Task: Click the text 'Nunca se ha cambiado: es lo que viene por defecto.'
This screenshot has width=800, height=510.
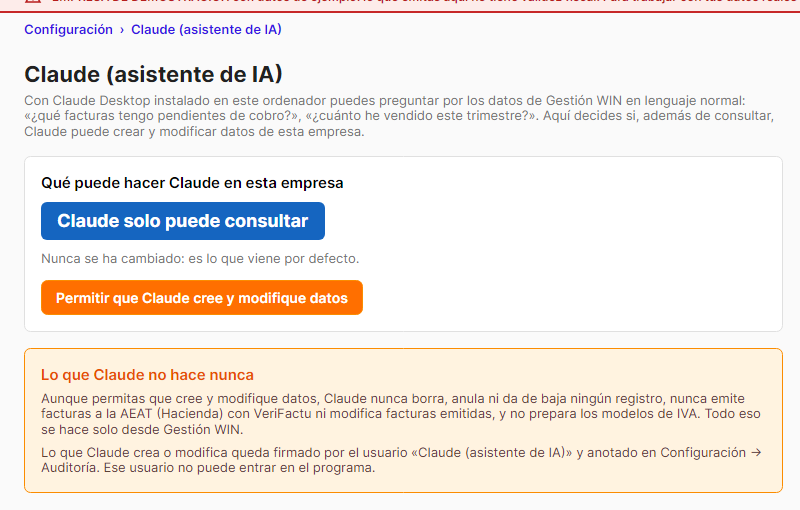Action: pos(200,259)
